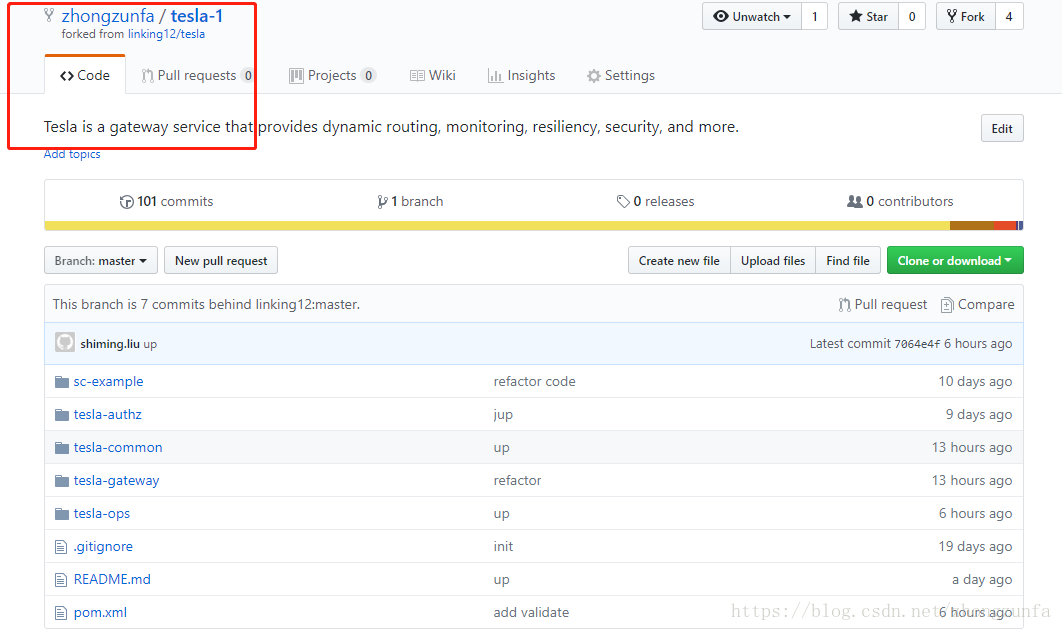Image resolution: width=1062 pixels, height=631 pixels.
Task: Open the Clone or download dropdown
Action: [x=955, y=261]
